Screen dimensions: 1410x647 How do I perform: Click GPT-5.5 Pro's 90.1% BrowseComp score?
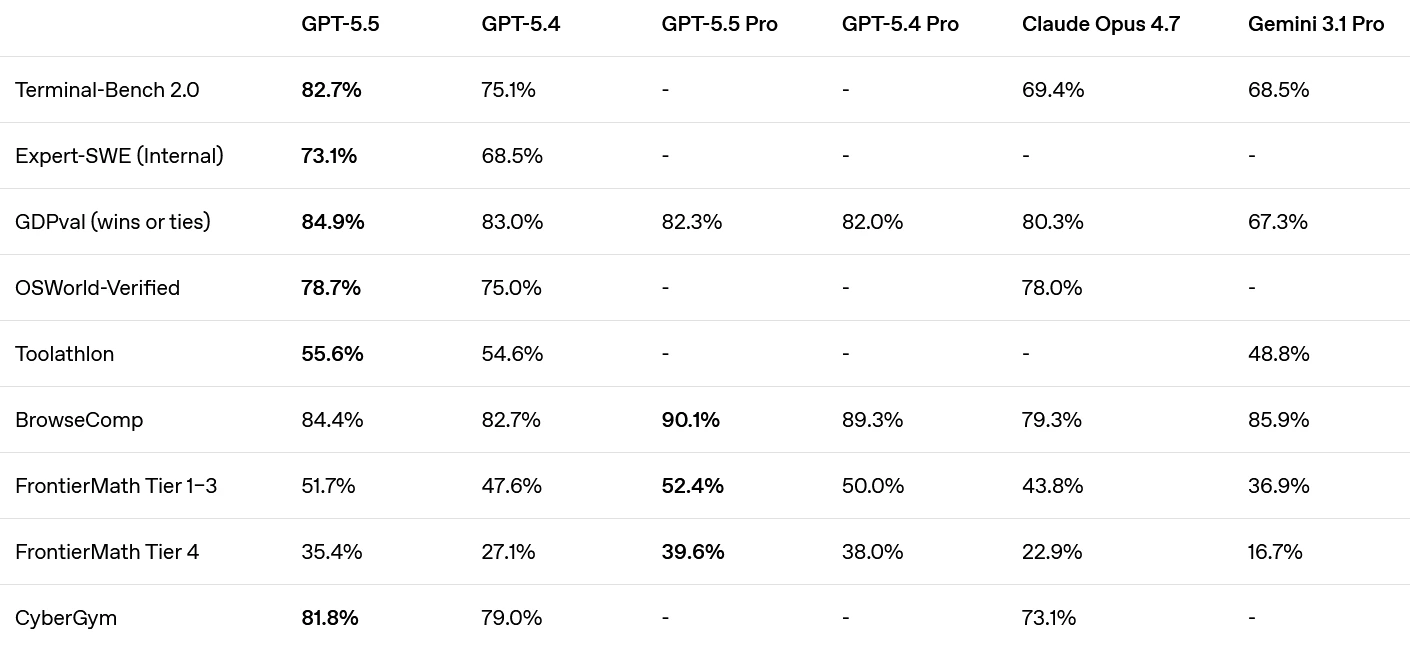point(690,420)
